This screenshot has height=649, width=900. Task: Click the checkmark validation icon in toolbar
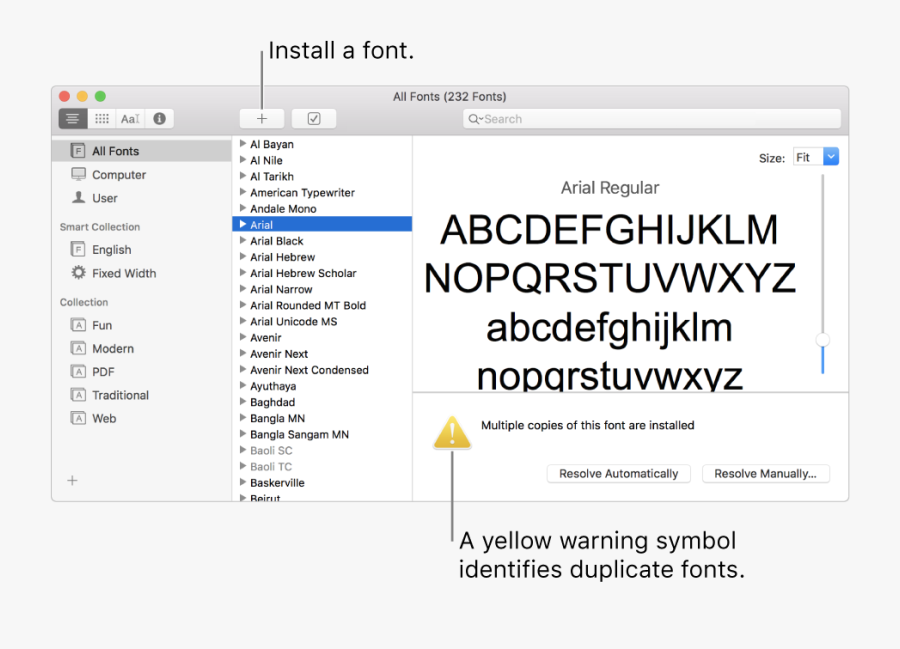pyautogui.click(x=313, y=118)
